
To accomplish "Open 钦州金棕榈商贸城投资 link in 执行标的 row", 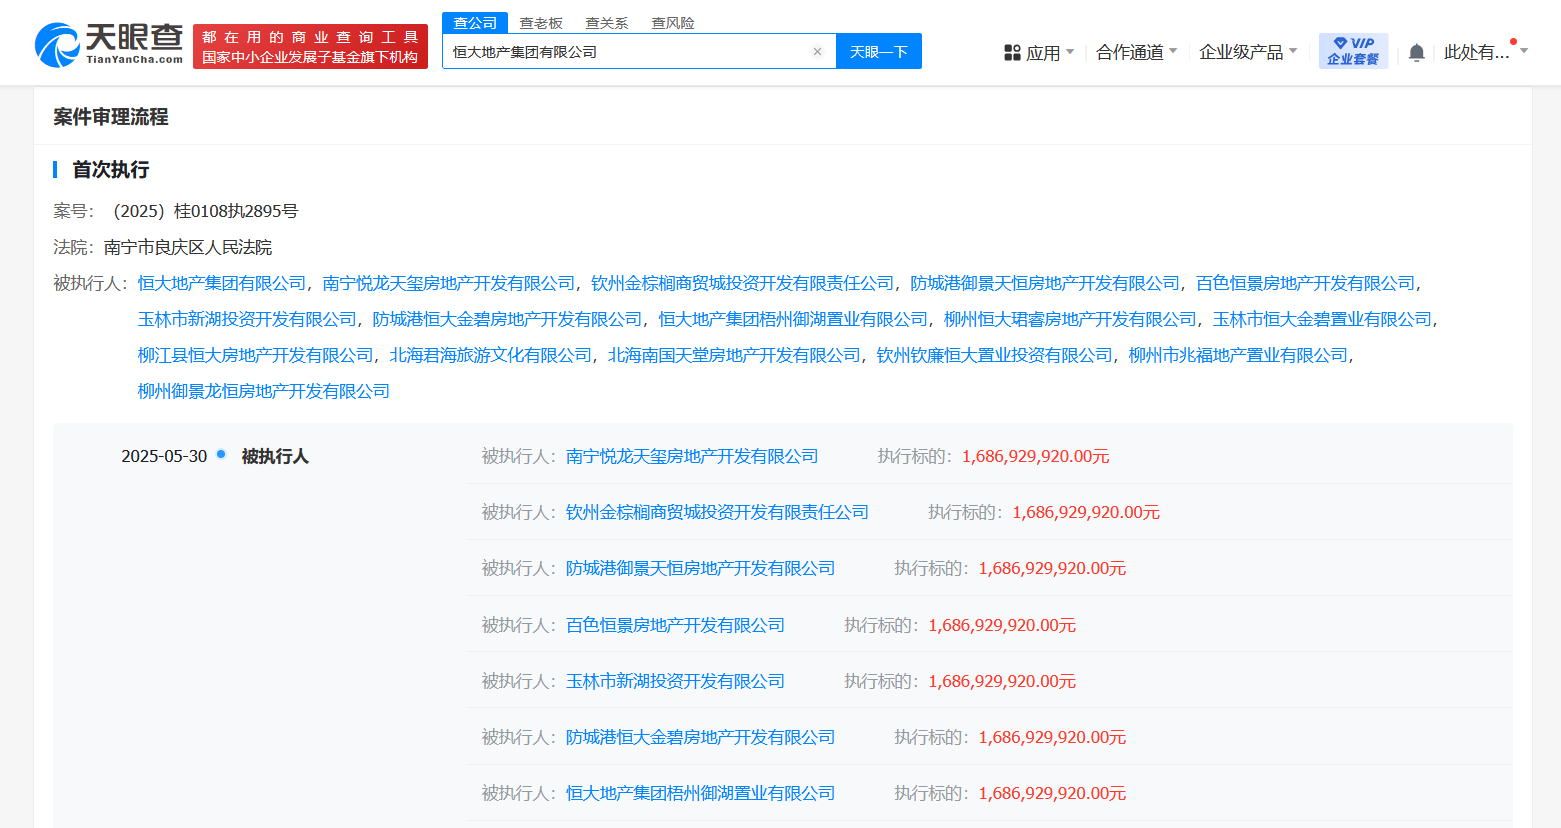I will (x=717, y=512).
